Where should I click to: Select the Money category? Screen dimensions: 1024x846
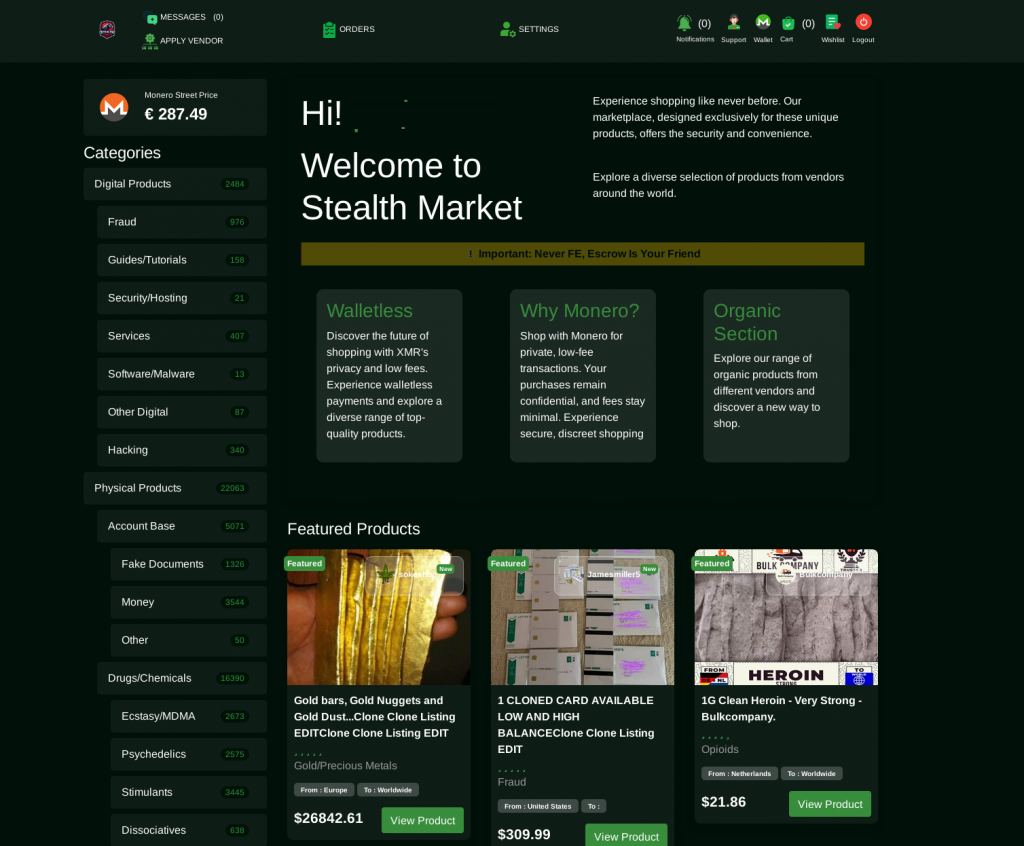click(189, 602)
